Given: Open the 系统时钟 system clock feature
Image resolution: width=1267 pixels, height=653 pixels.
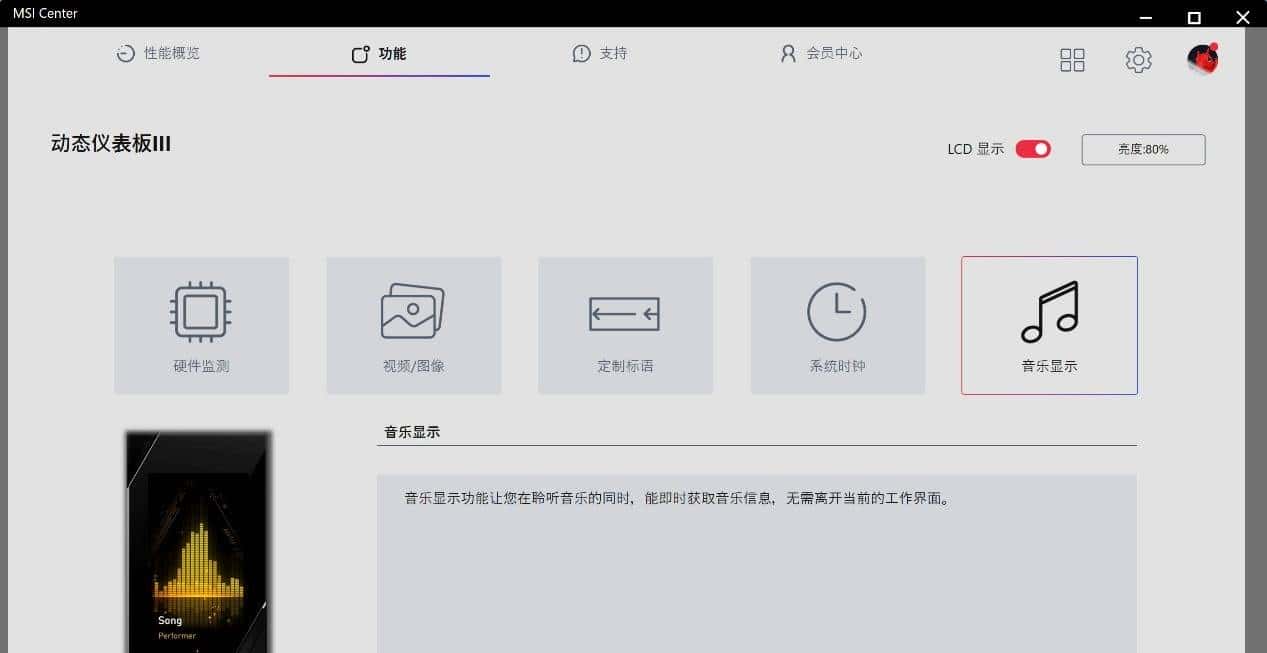Looking at the screenshot, I should tap(837, 325).
